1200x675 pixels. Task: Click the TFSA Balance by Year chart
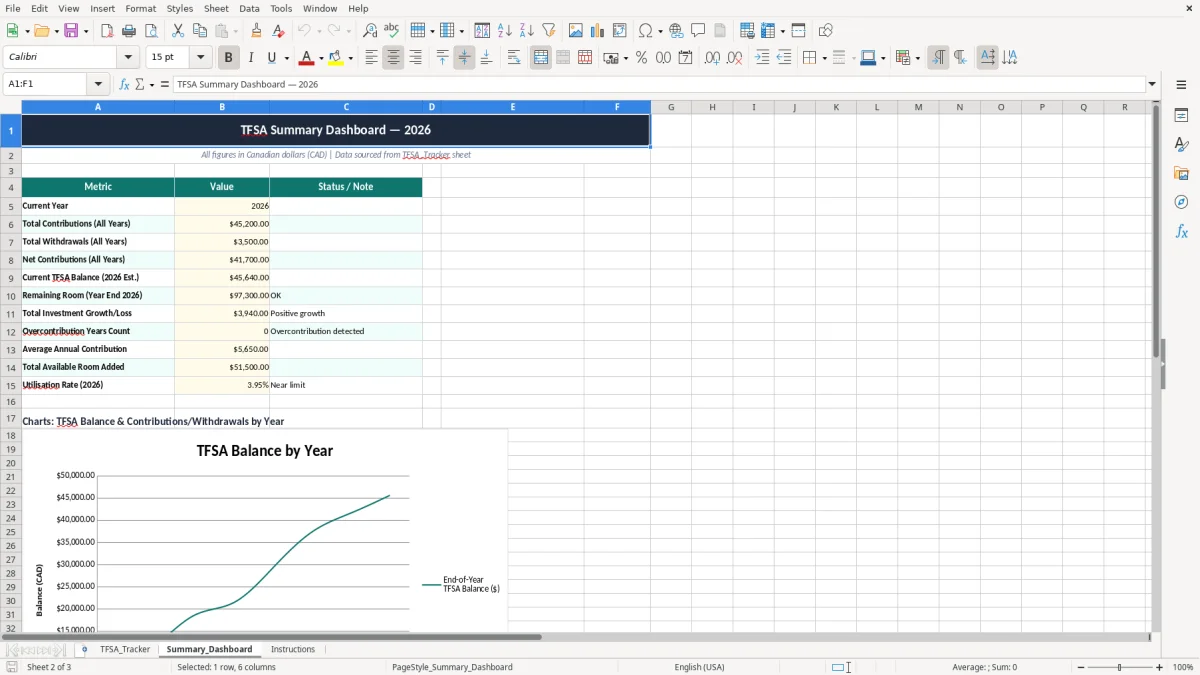tap(265, 531)
